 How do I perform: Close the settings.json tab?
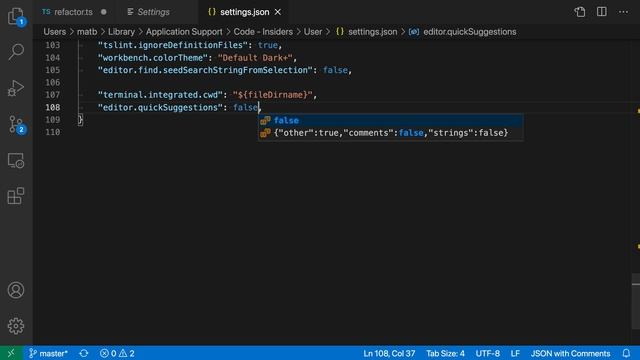(278, 12)
